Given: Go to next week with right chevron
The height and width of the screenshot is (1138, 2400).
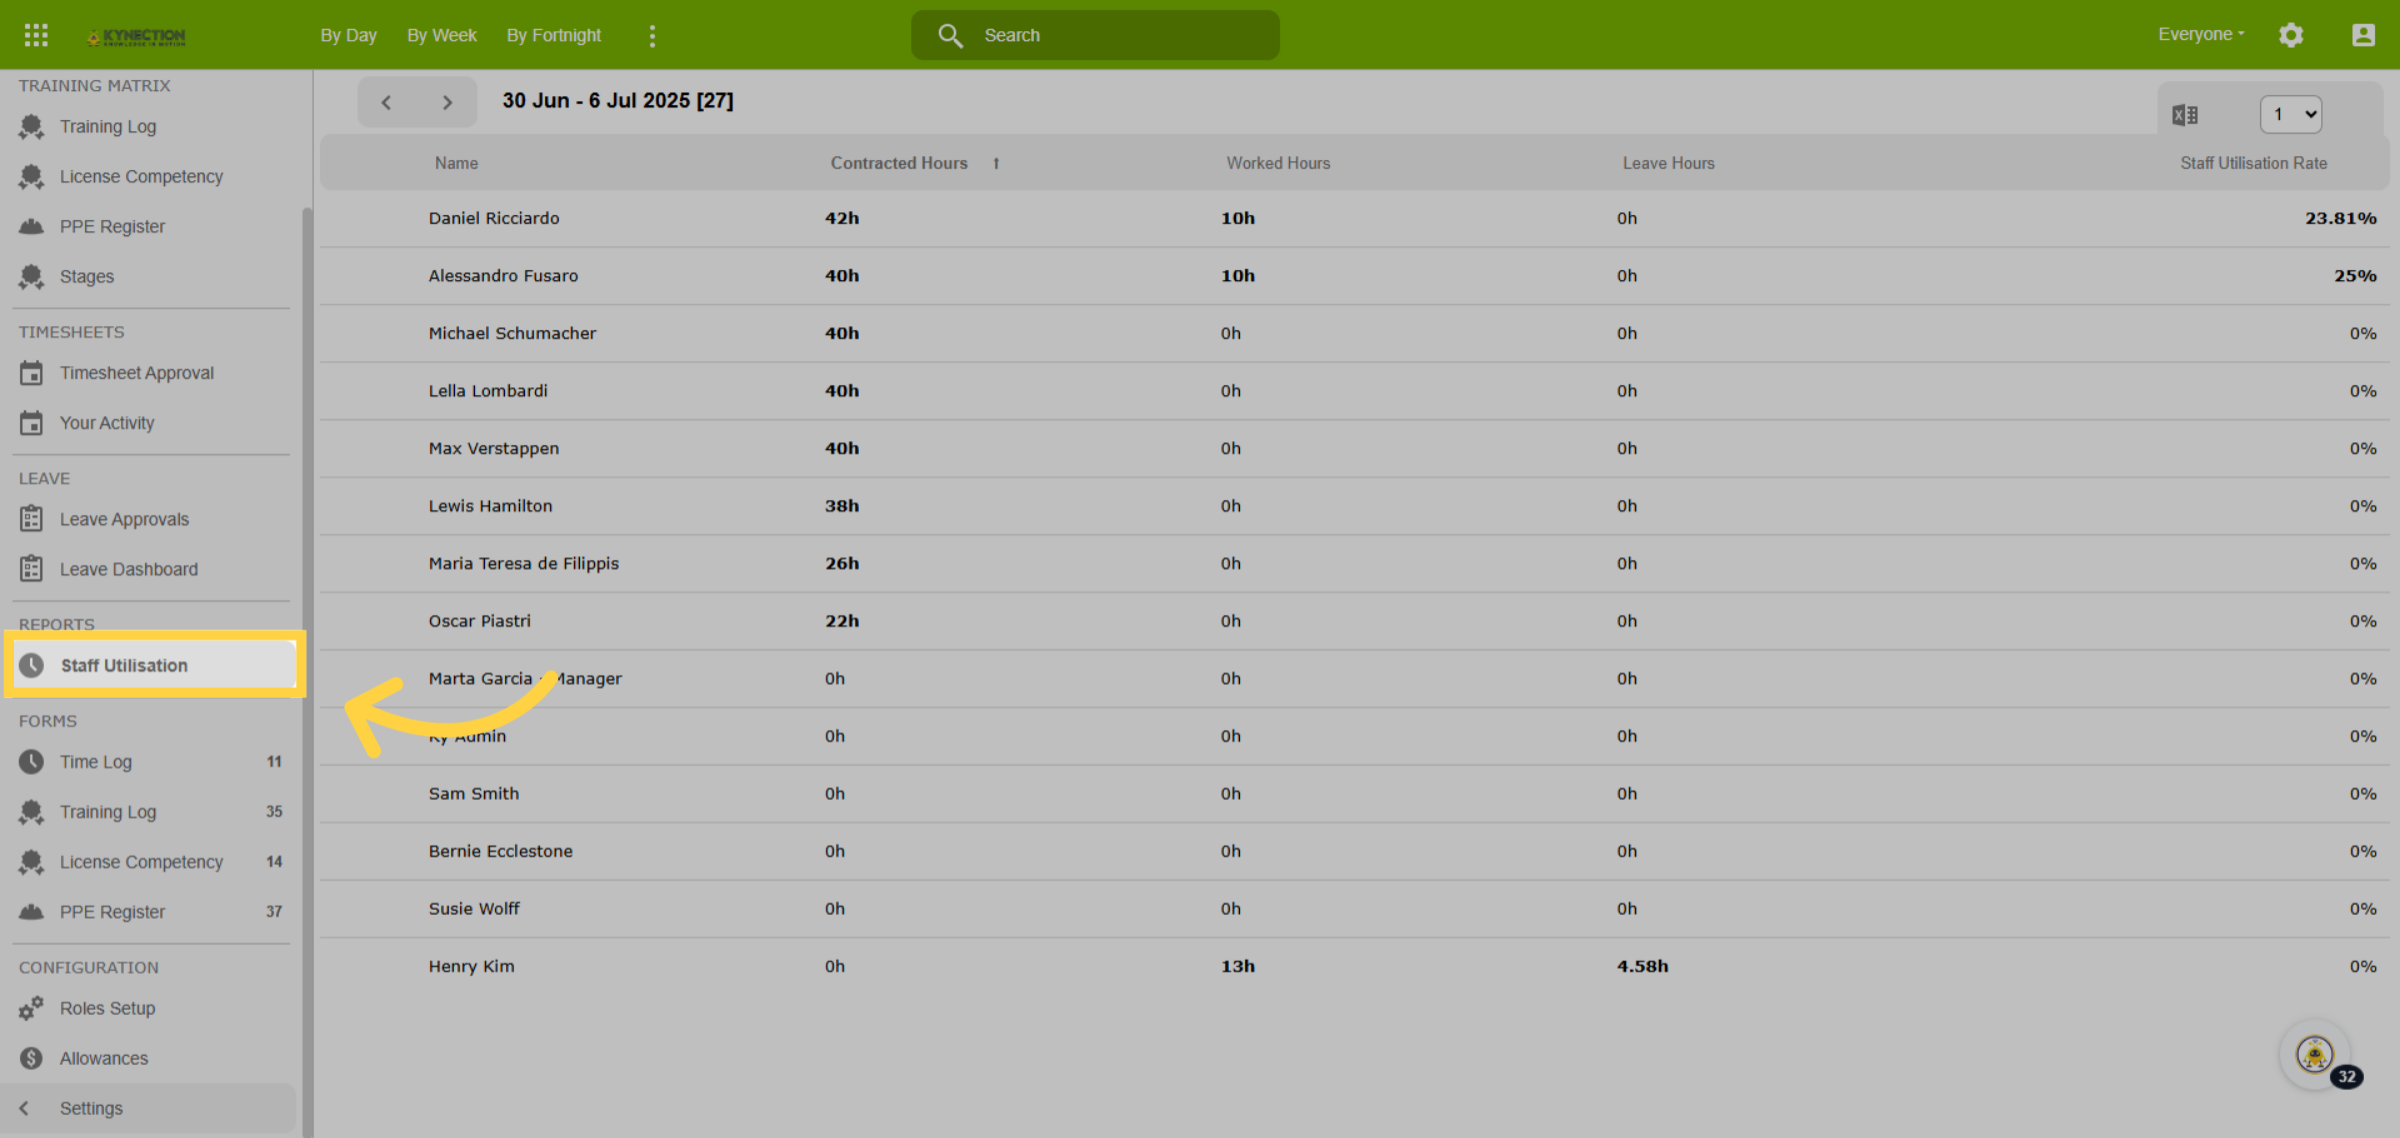Looking at the screenshot, I should point(447,102).
